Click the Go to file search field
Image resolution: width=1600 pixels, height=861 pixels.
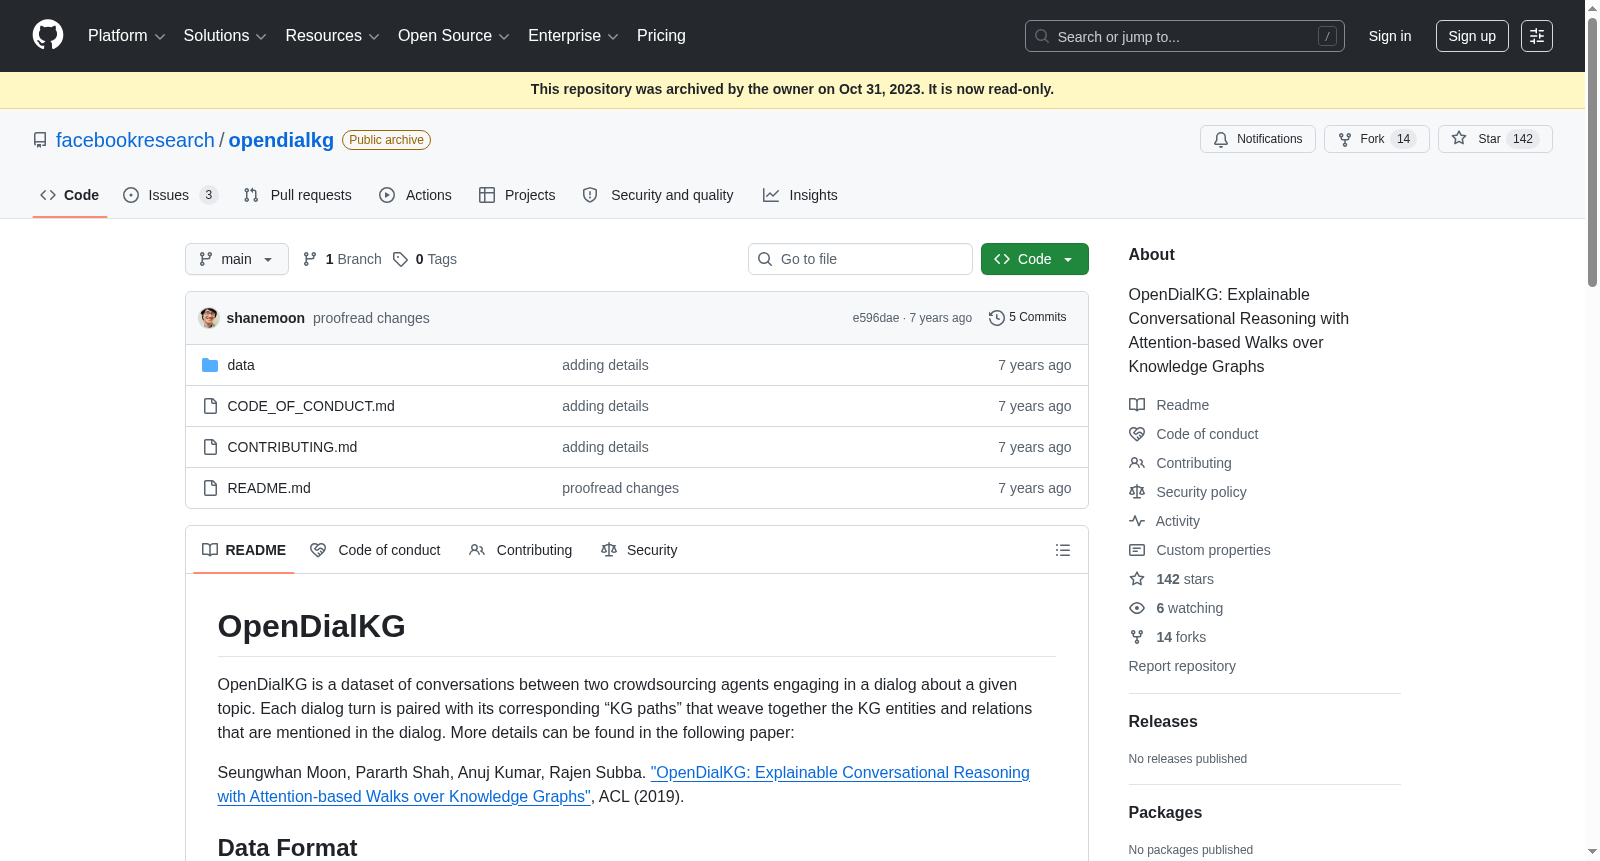pyautogui.click(x=860, y=259)
